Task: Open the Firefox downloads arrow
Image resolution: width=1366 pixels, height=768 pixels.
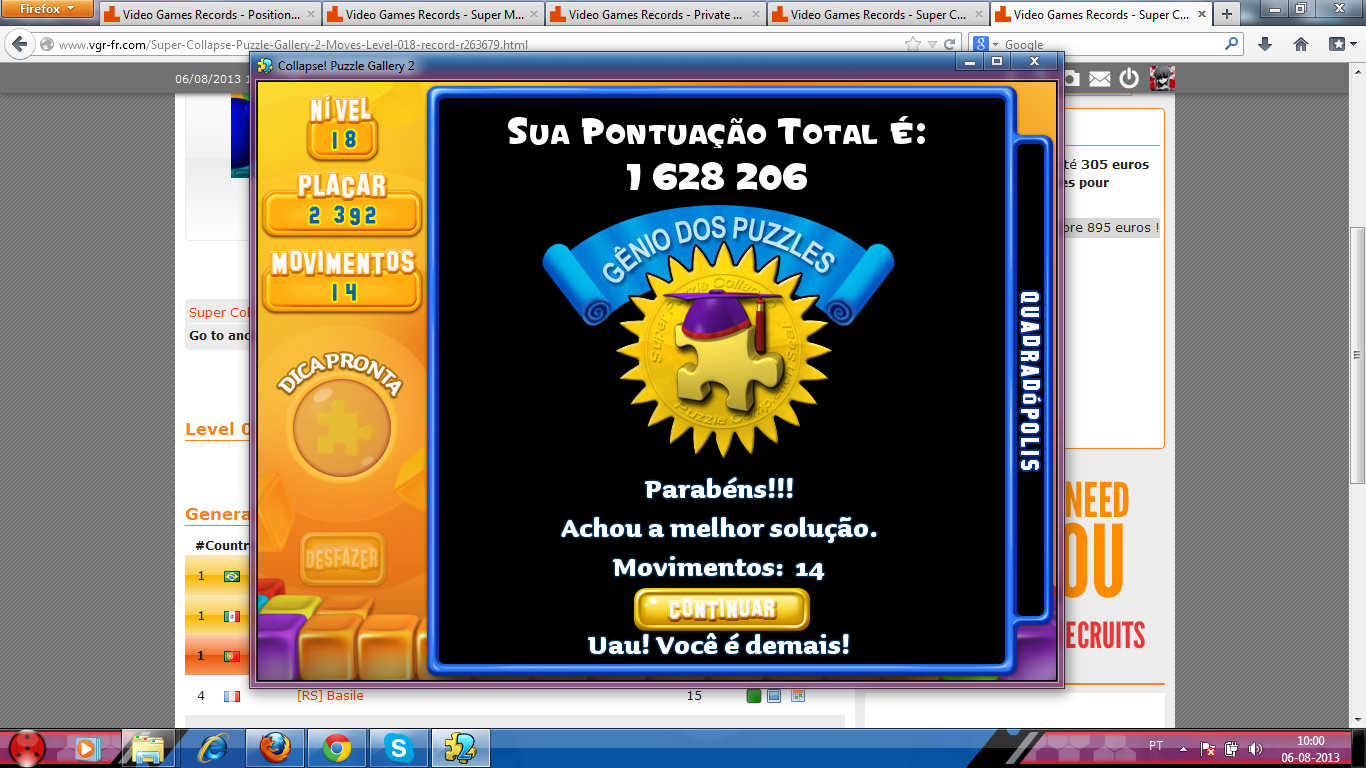Action: tap(1265, 44)
